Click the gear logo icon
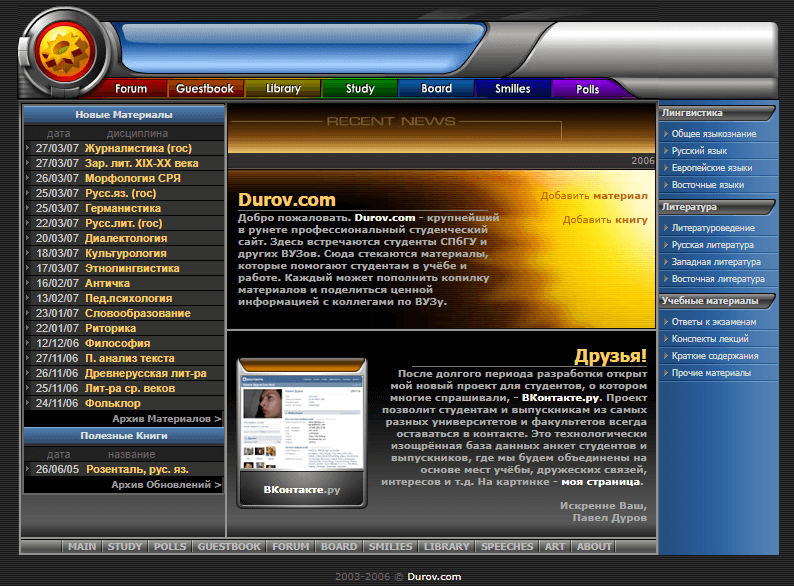 point(66,50)
